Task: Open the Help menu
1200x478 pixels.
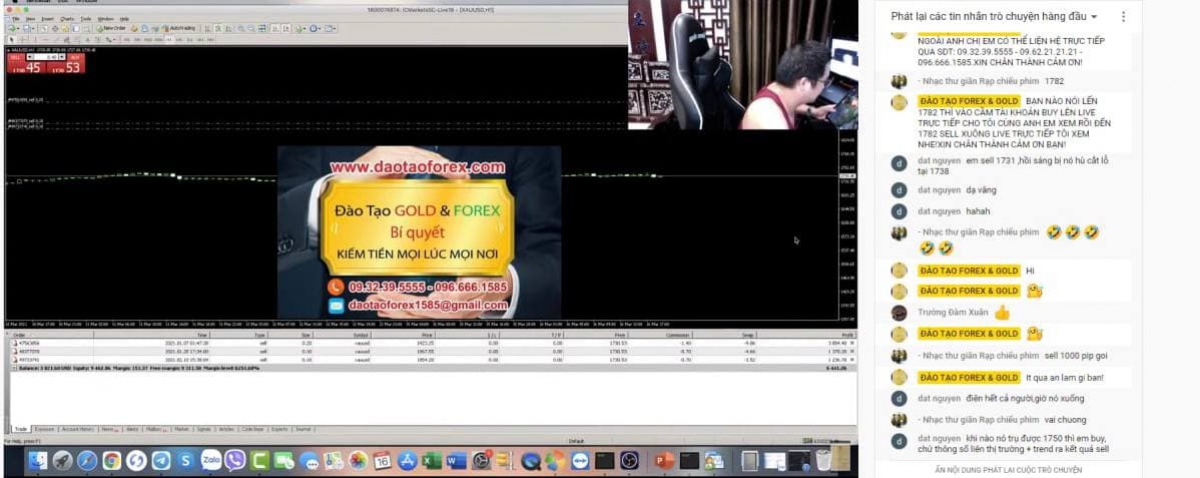Action: [x=124, y=19]
